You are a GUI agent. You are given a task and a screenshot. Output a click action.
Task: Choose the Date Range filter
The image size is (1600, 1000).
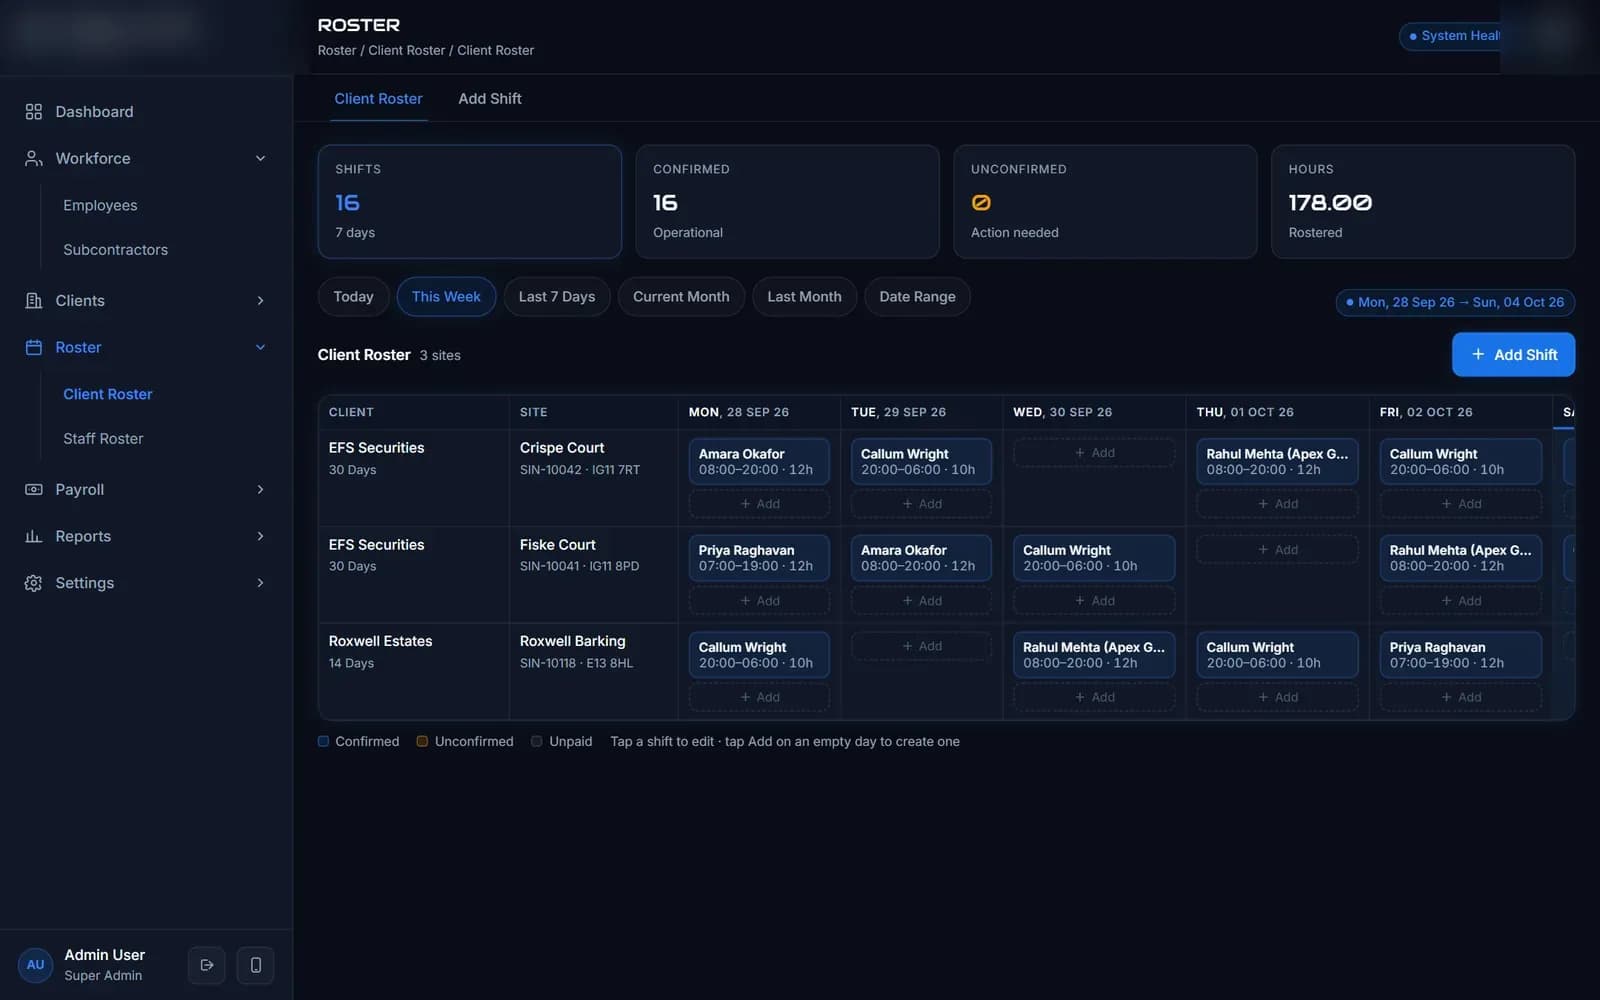pyautogui.click(x=917, y=297)
